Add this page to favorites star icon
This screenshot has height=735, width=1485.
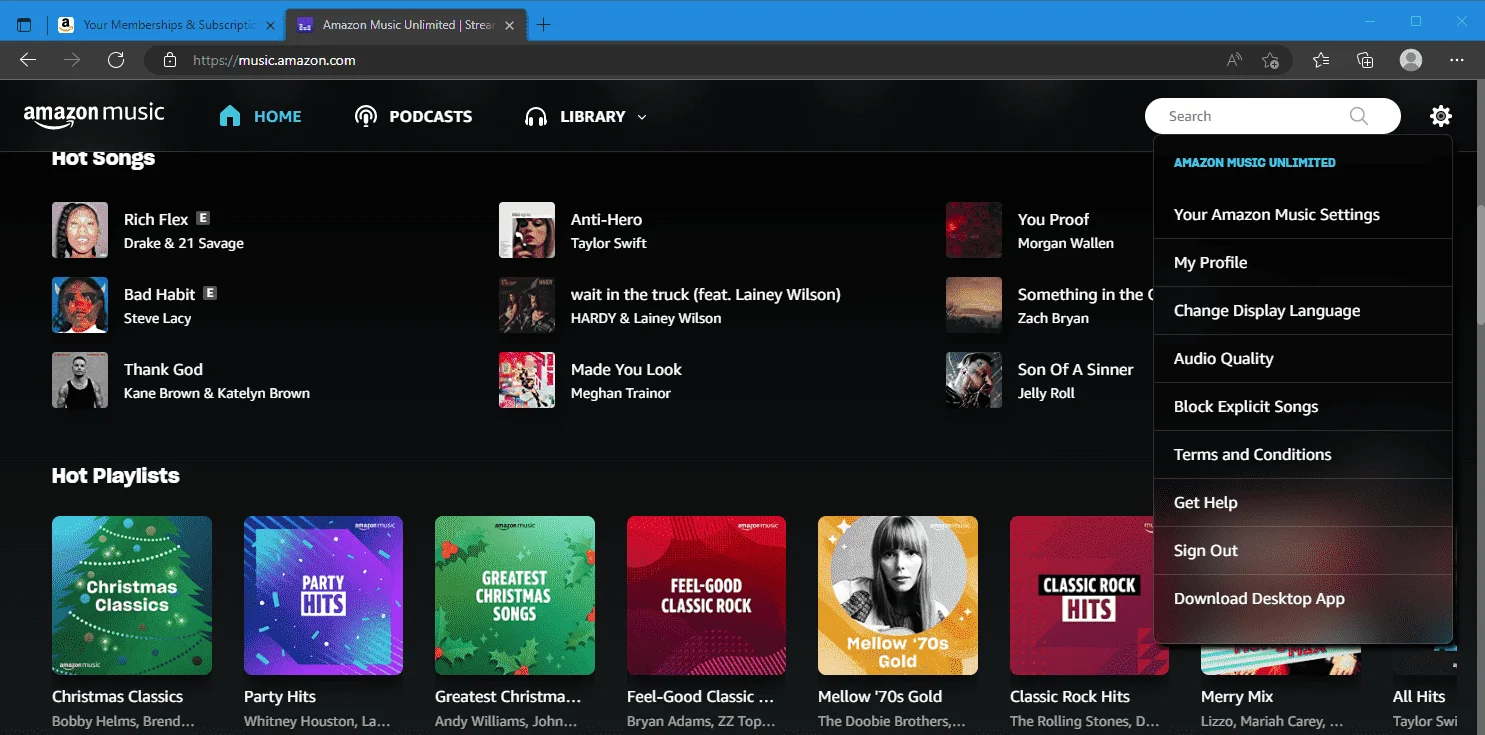[1270, 60]
